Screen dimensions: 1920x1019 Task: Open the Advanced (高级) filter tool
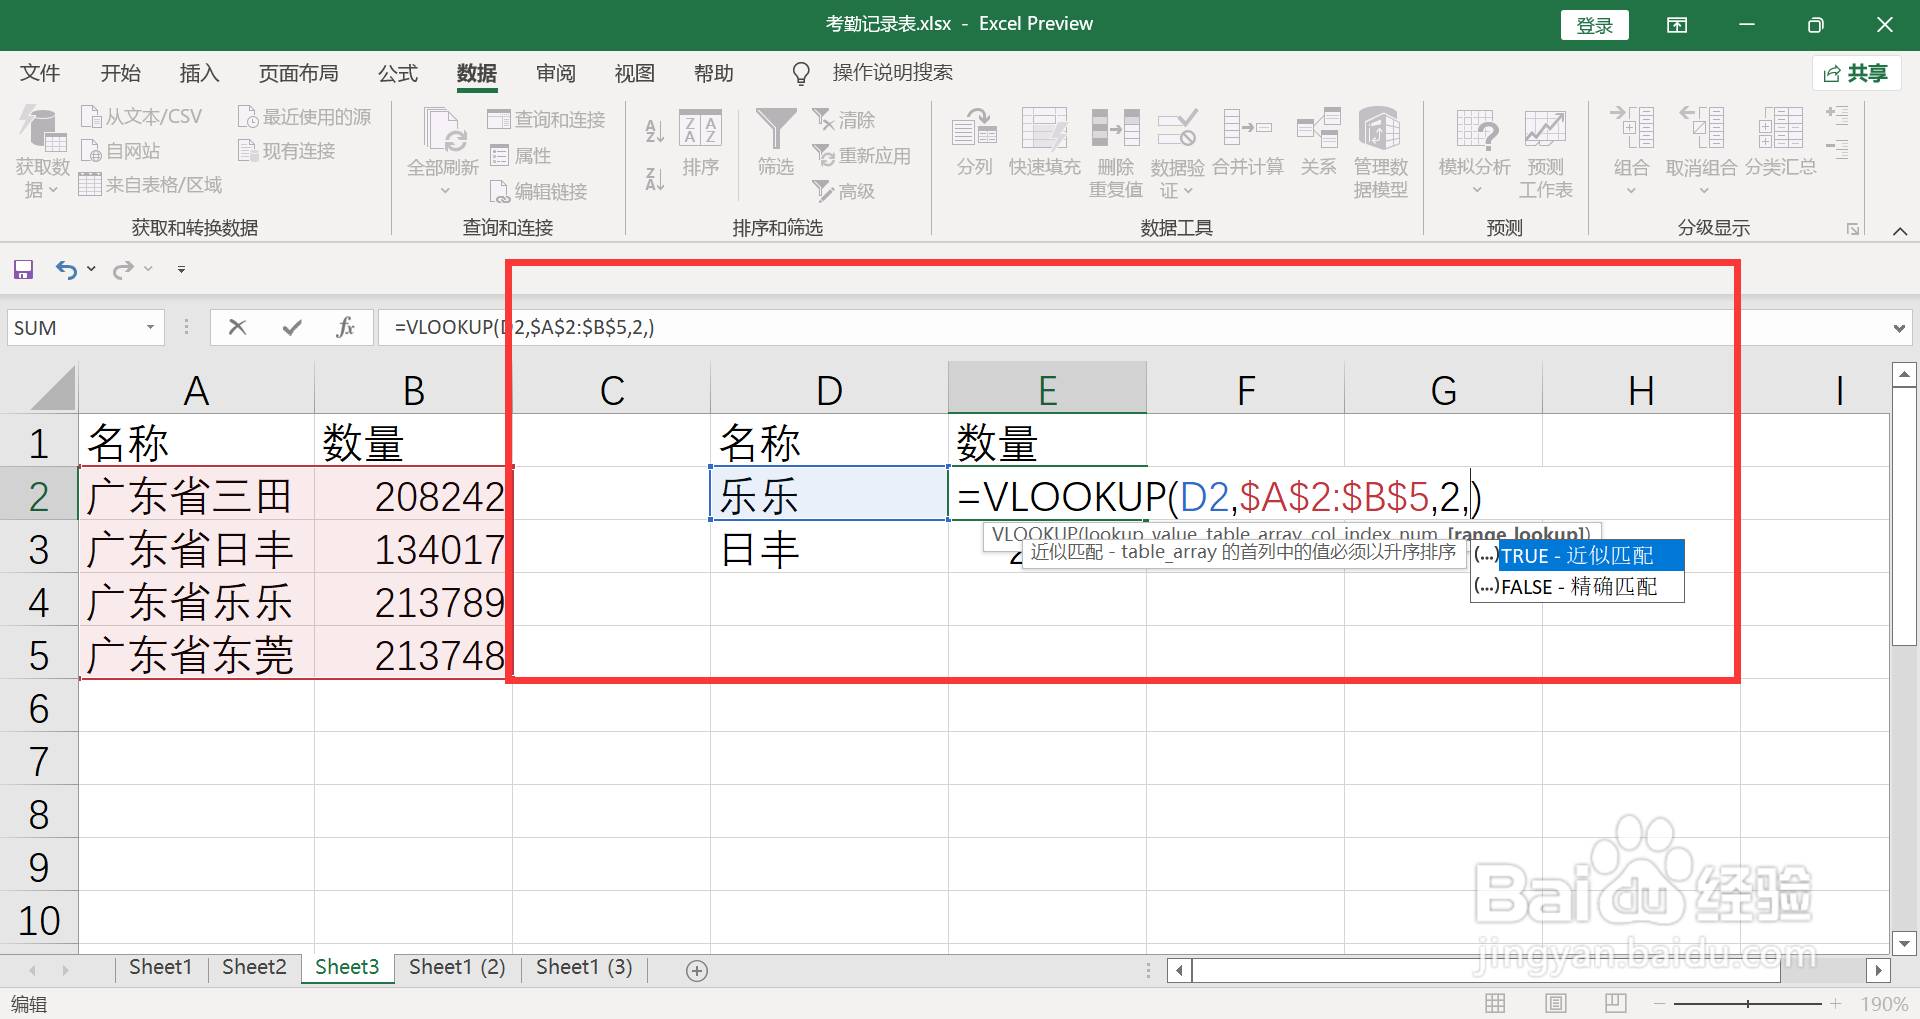point(843,191)
